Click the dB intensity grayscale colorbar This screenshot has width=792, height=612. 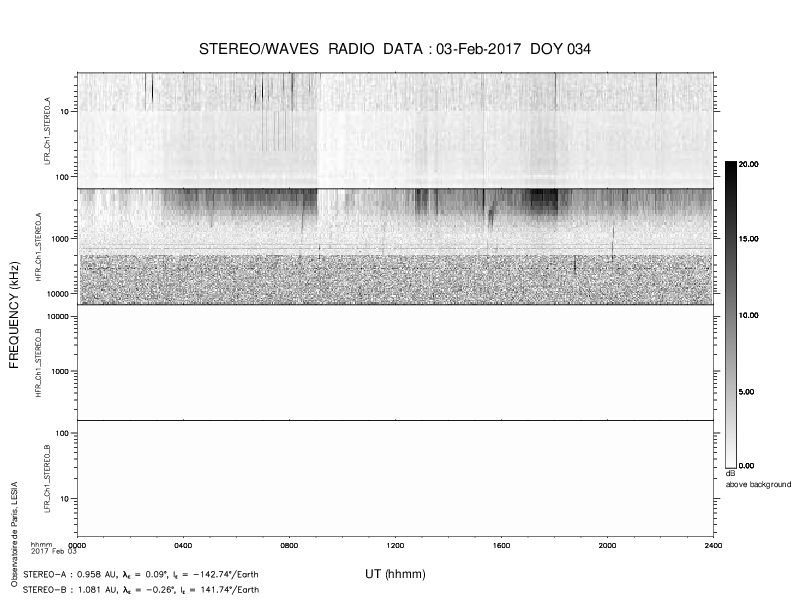(731, 315)
